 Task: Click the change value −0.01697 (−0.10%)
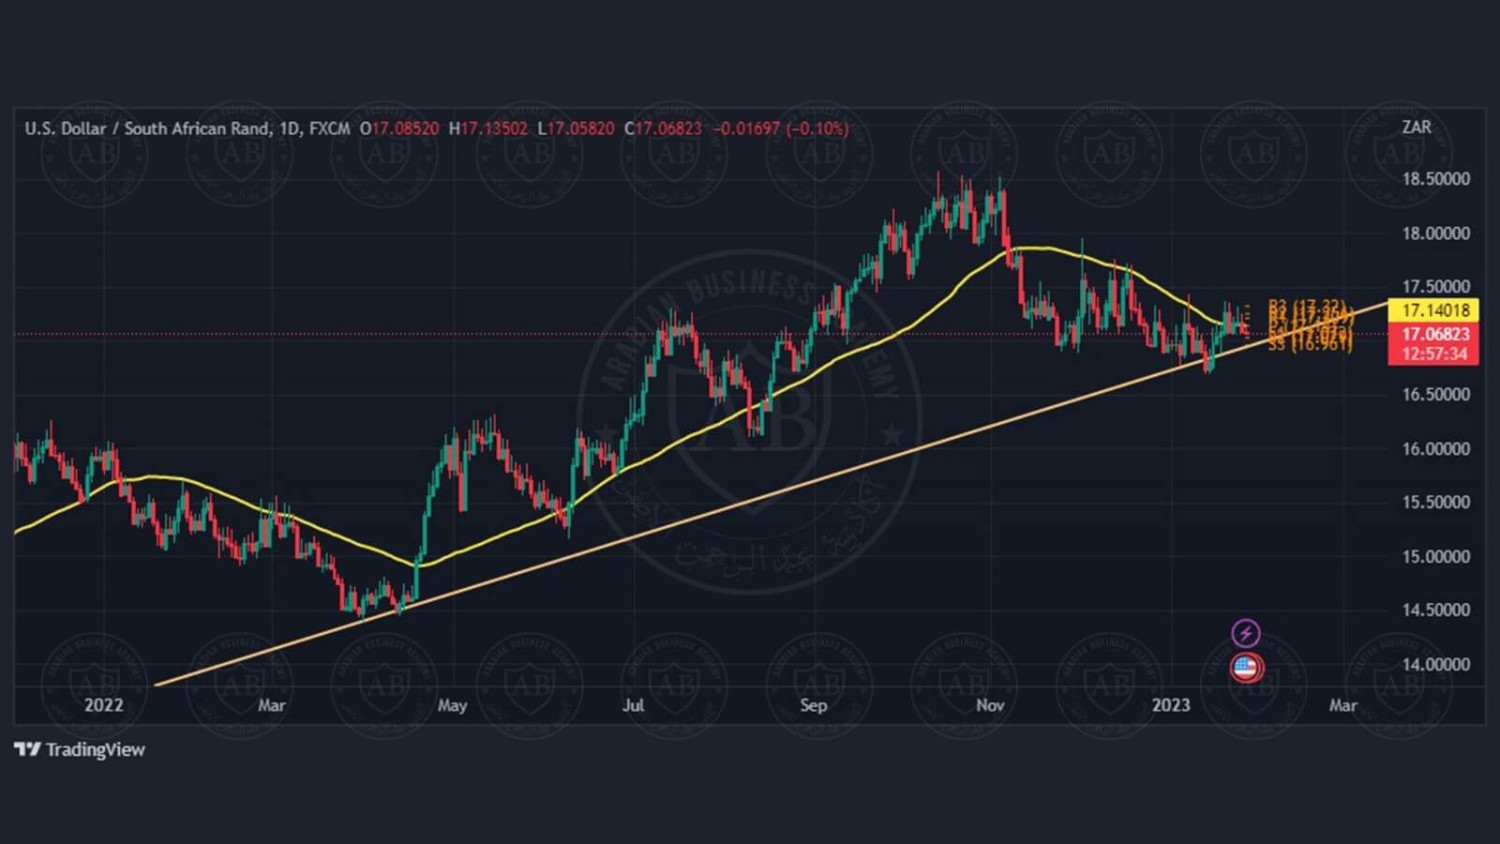780,128
